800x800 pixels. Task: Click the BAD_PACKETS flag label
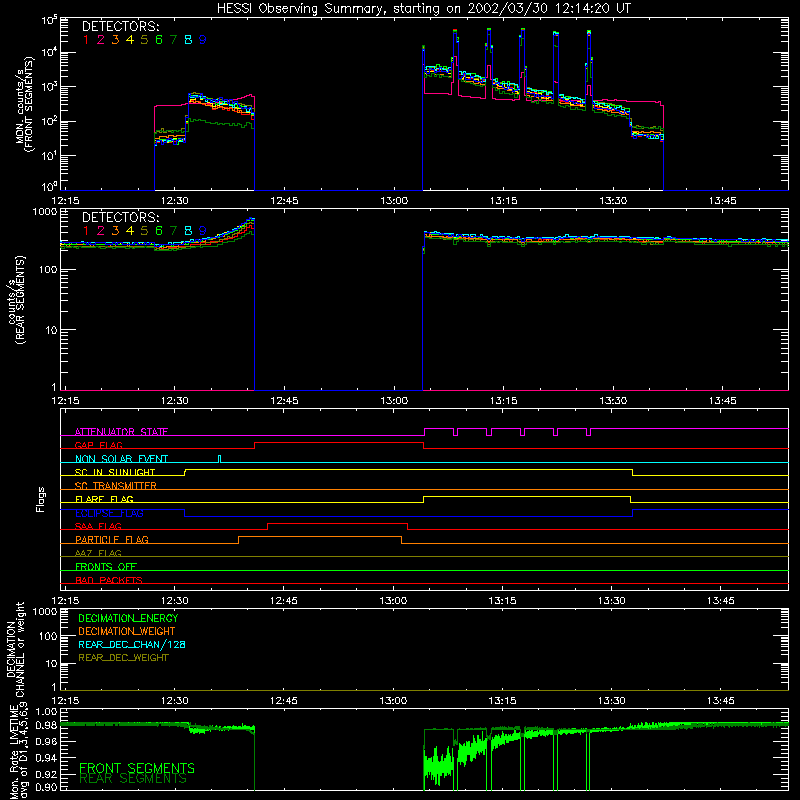click(x=109, y=580)
